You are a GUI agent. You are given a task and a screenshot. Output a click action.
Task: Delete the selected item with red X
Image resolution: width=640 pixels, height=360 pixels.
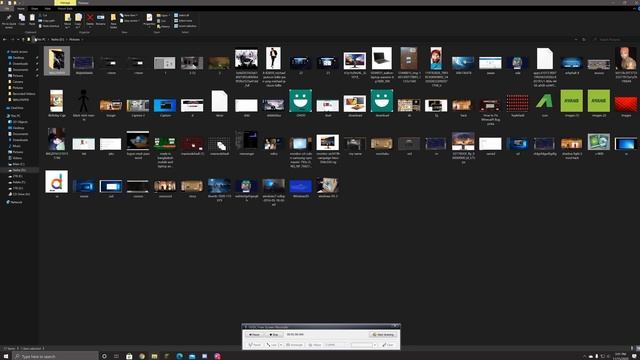click(x=90, y=20)
